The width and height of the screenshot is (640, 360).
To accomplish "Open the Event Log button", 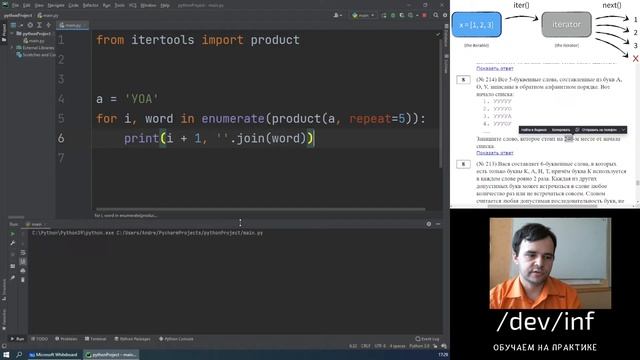I will (427, 339).
